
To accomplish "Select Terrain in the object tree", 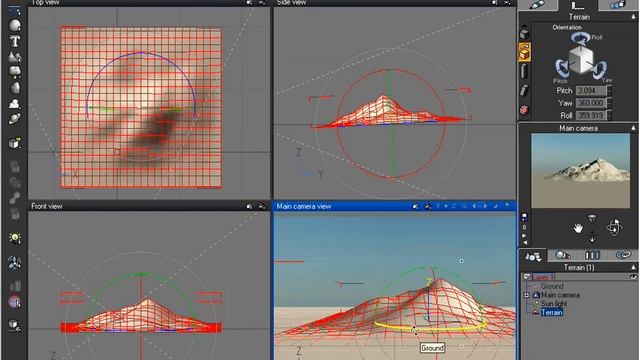I will pyautogui.click(x=552, y=312).
